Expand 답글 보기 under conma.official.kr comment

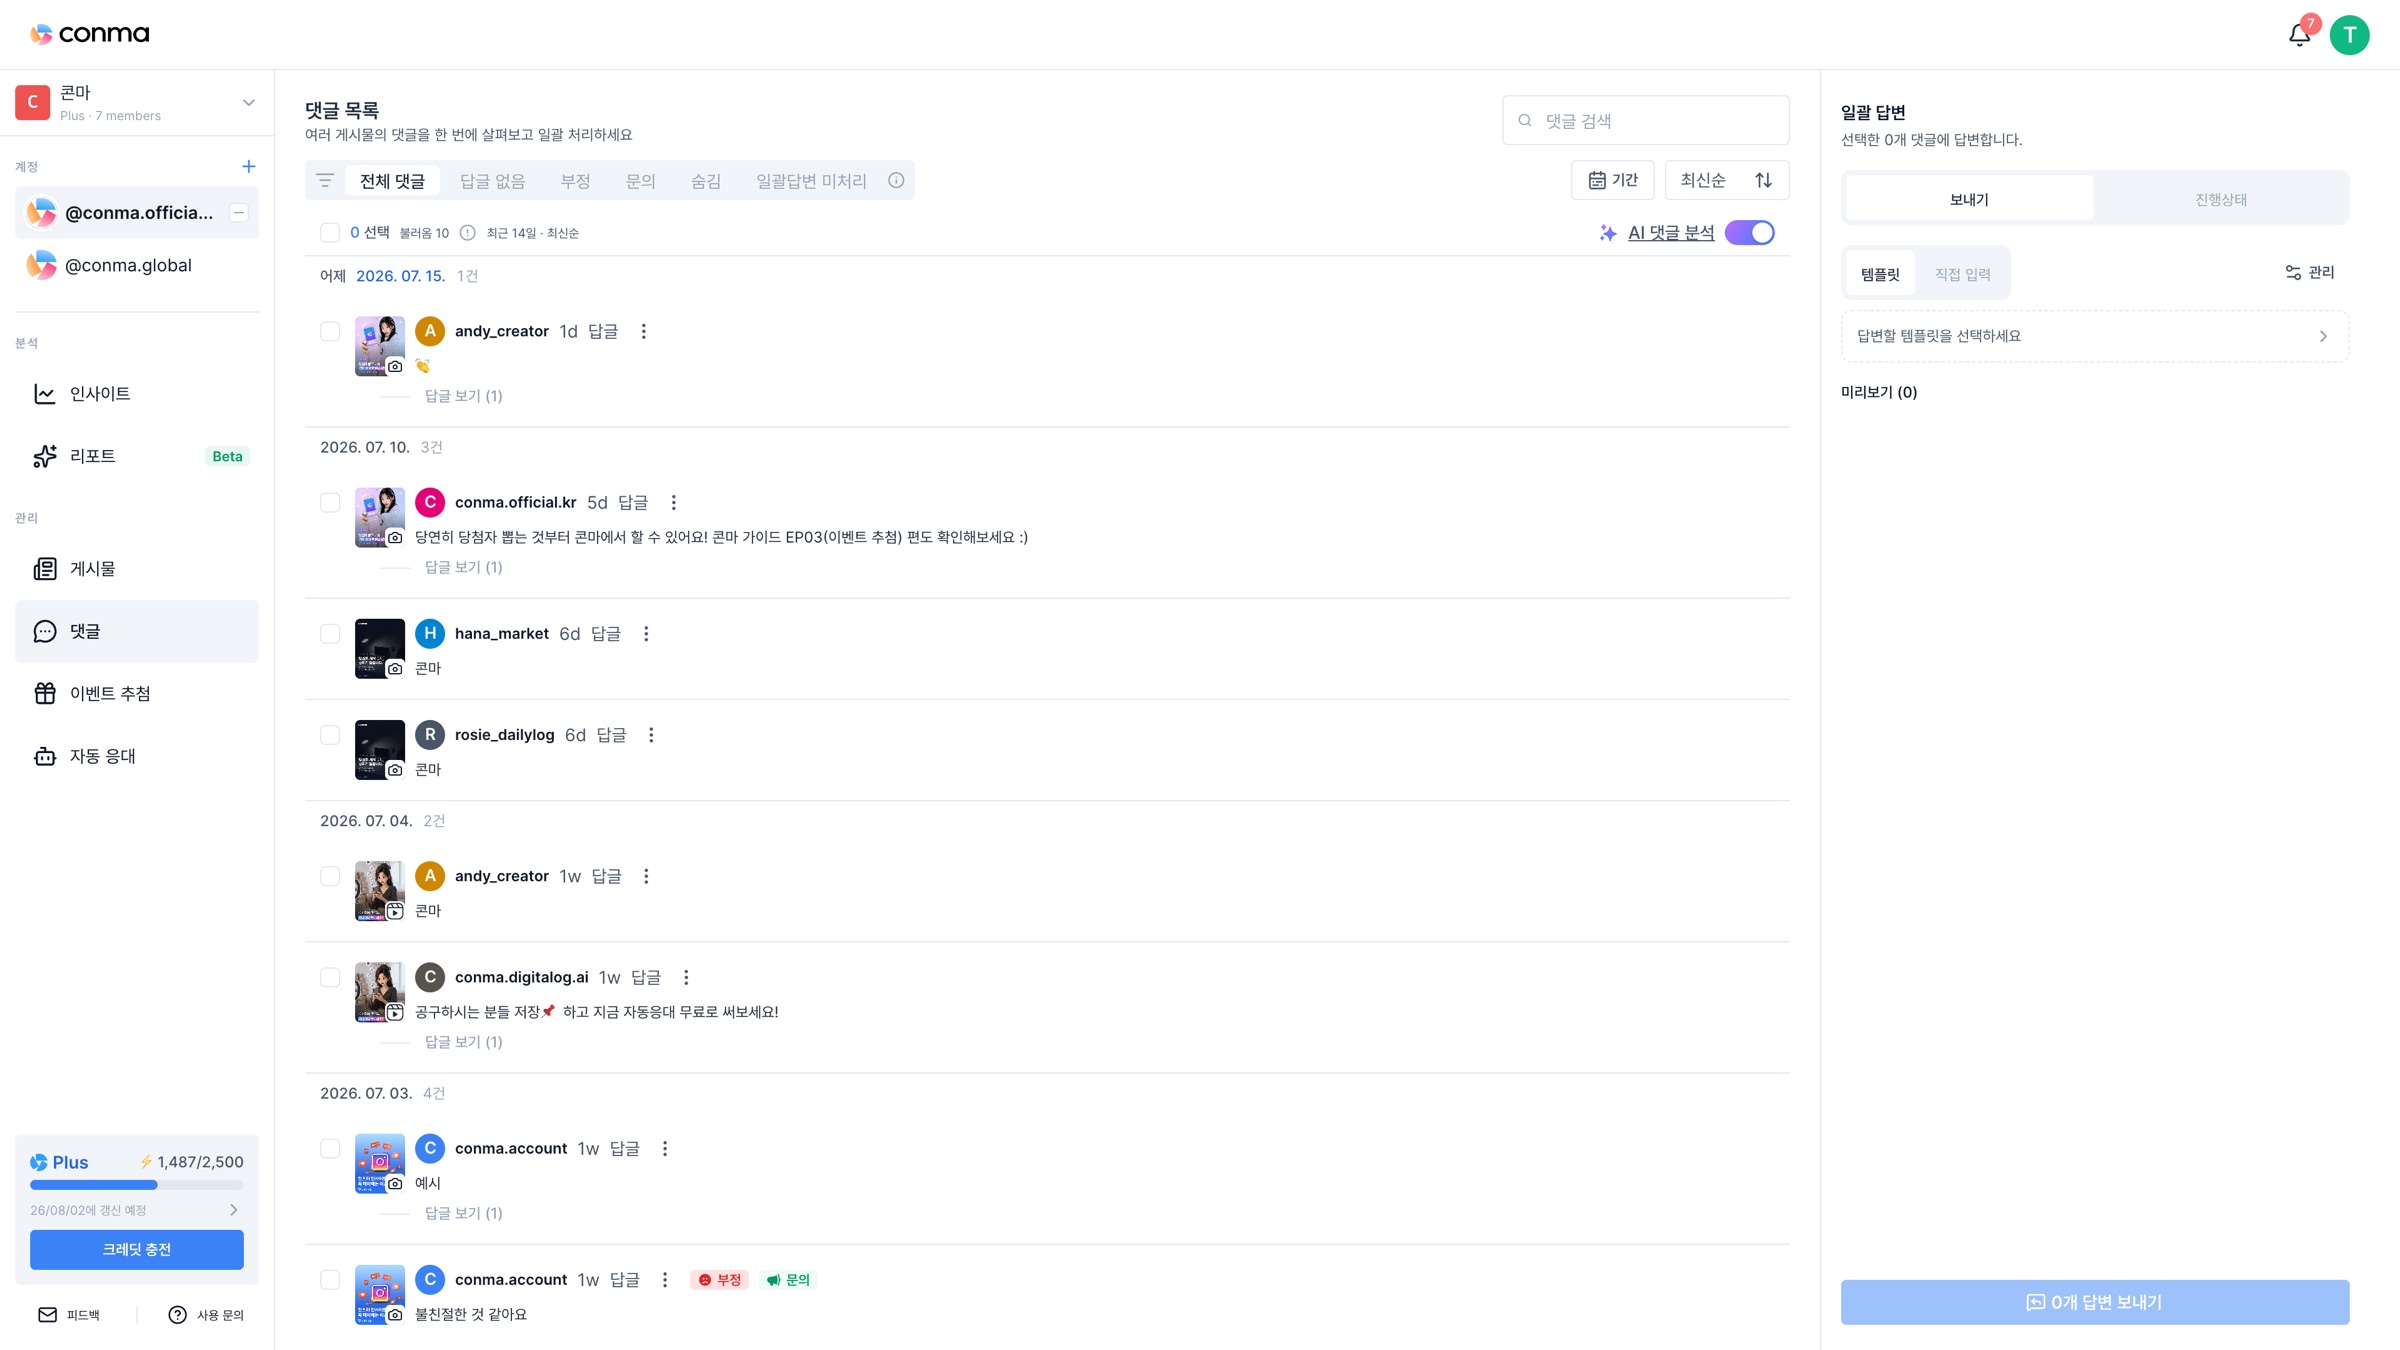coord(463,567)
